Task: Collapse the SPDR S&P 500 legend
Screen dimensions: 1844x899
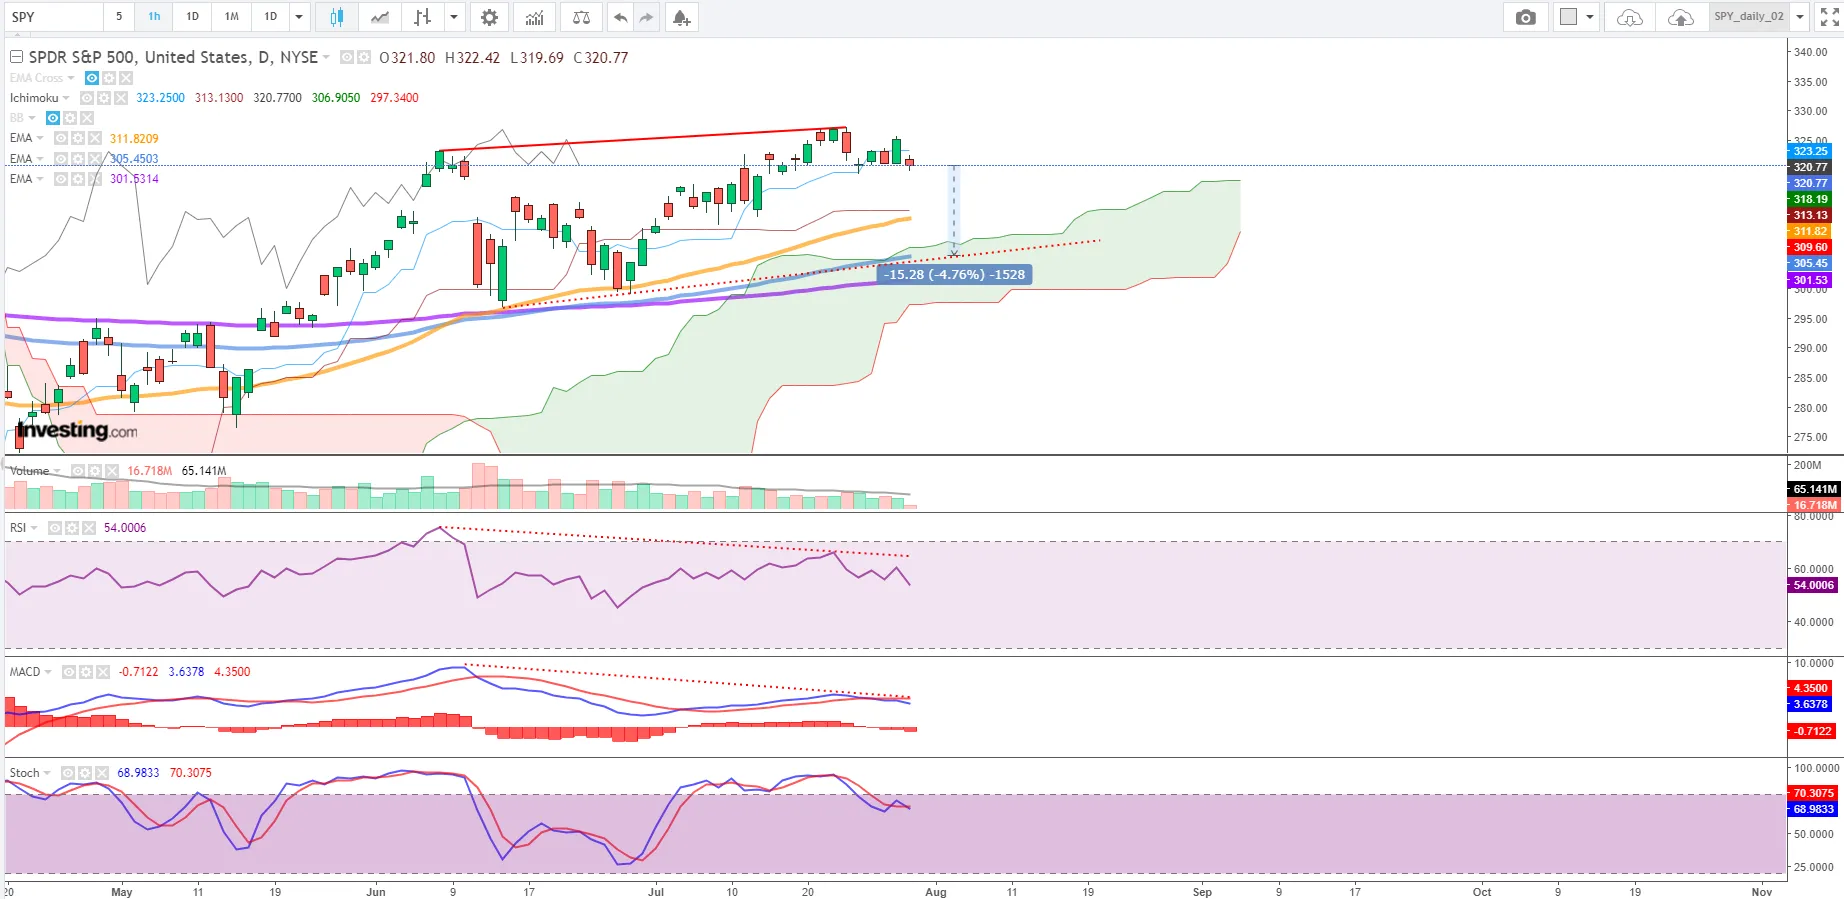Action: click(x=16, y=57)
